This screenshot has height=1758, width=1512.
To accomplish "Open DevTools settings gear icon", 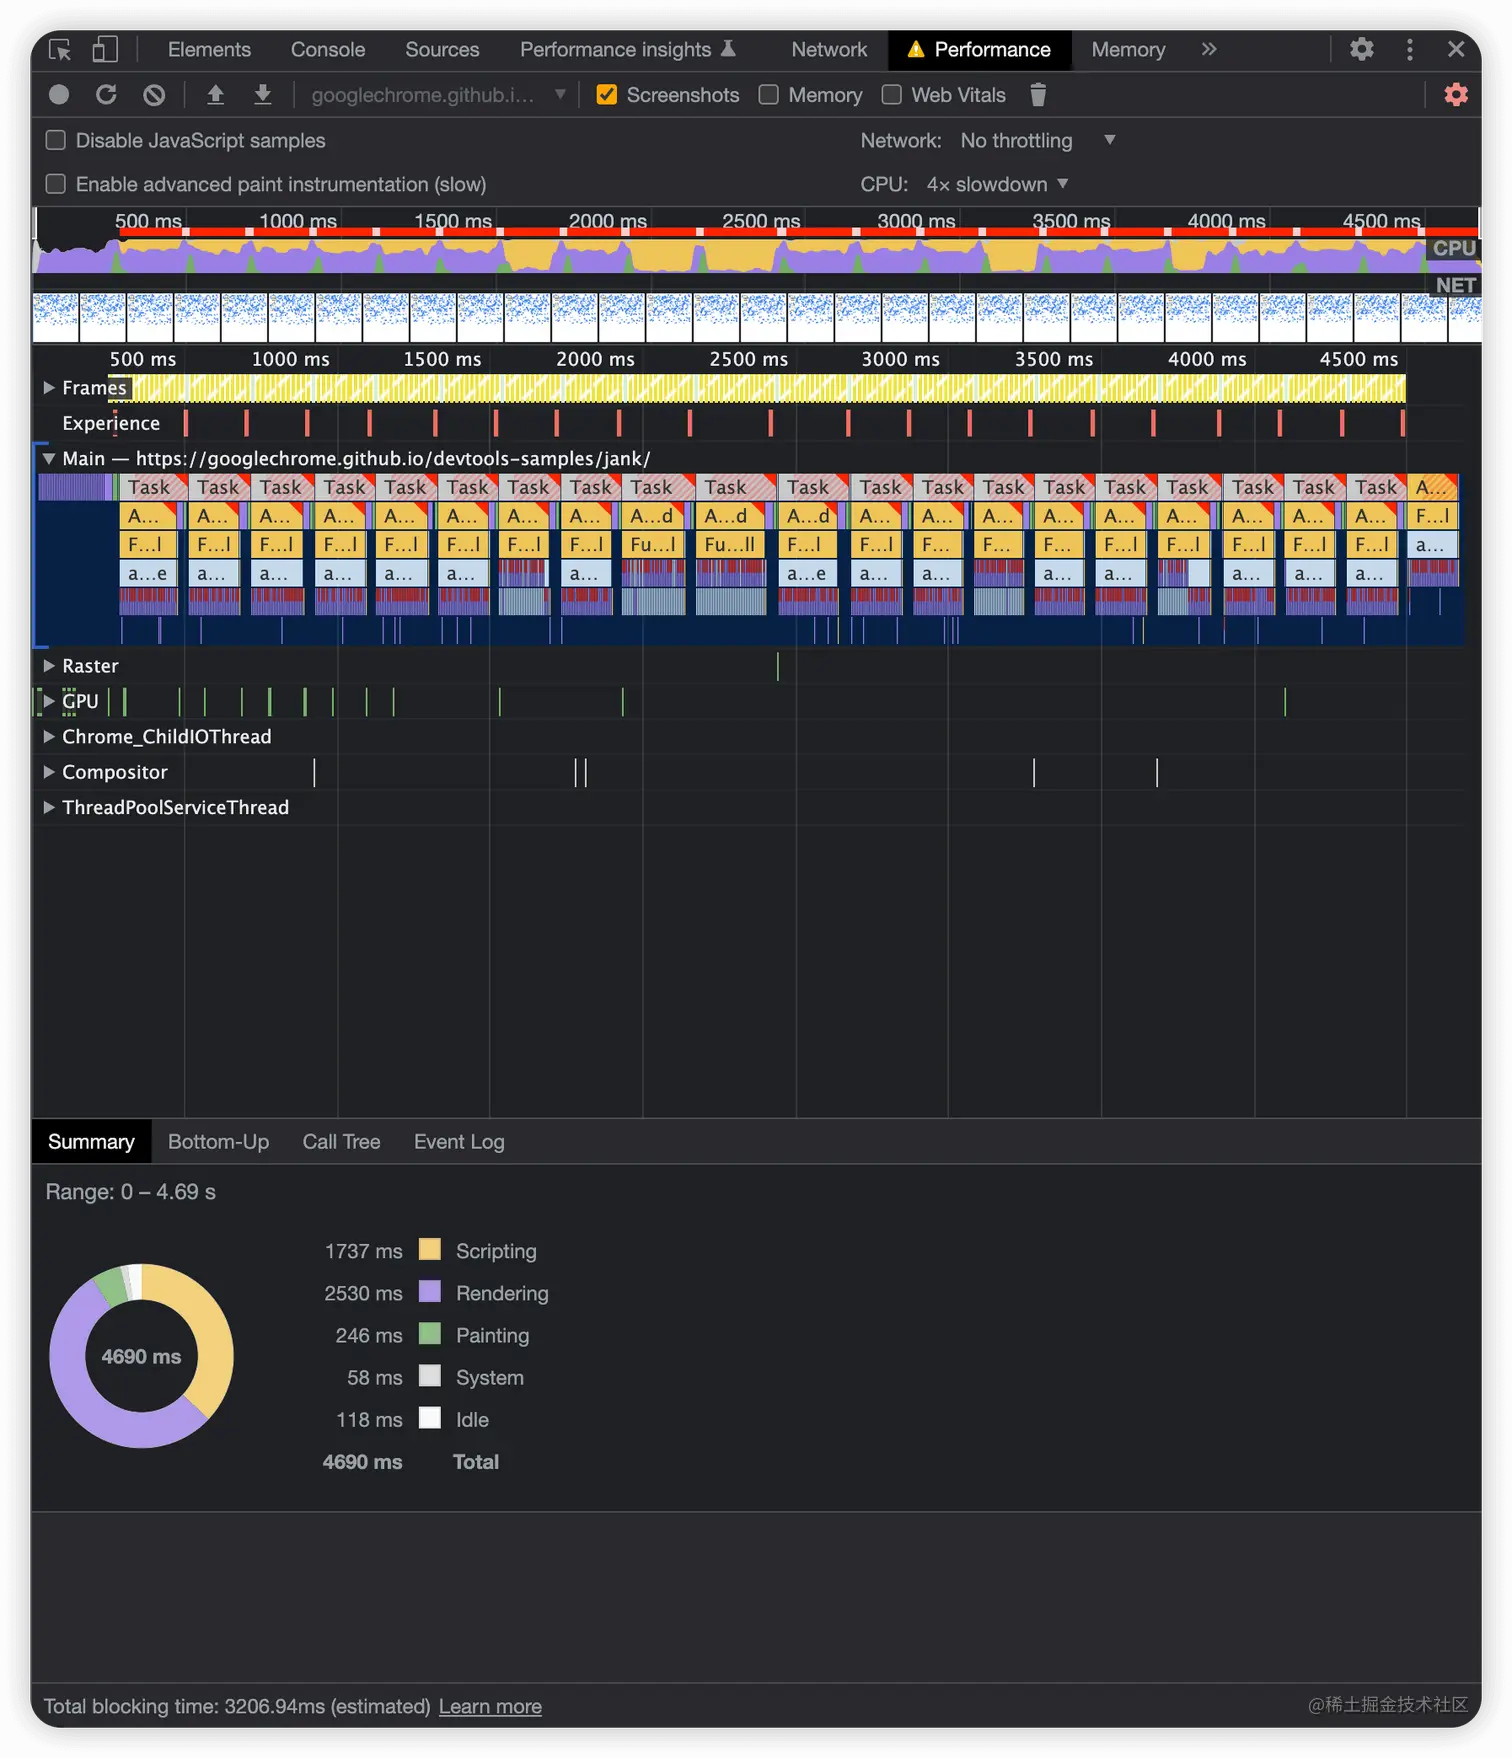I will (x=1361, y=49).
